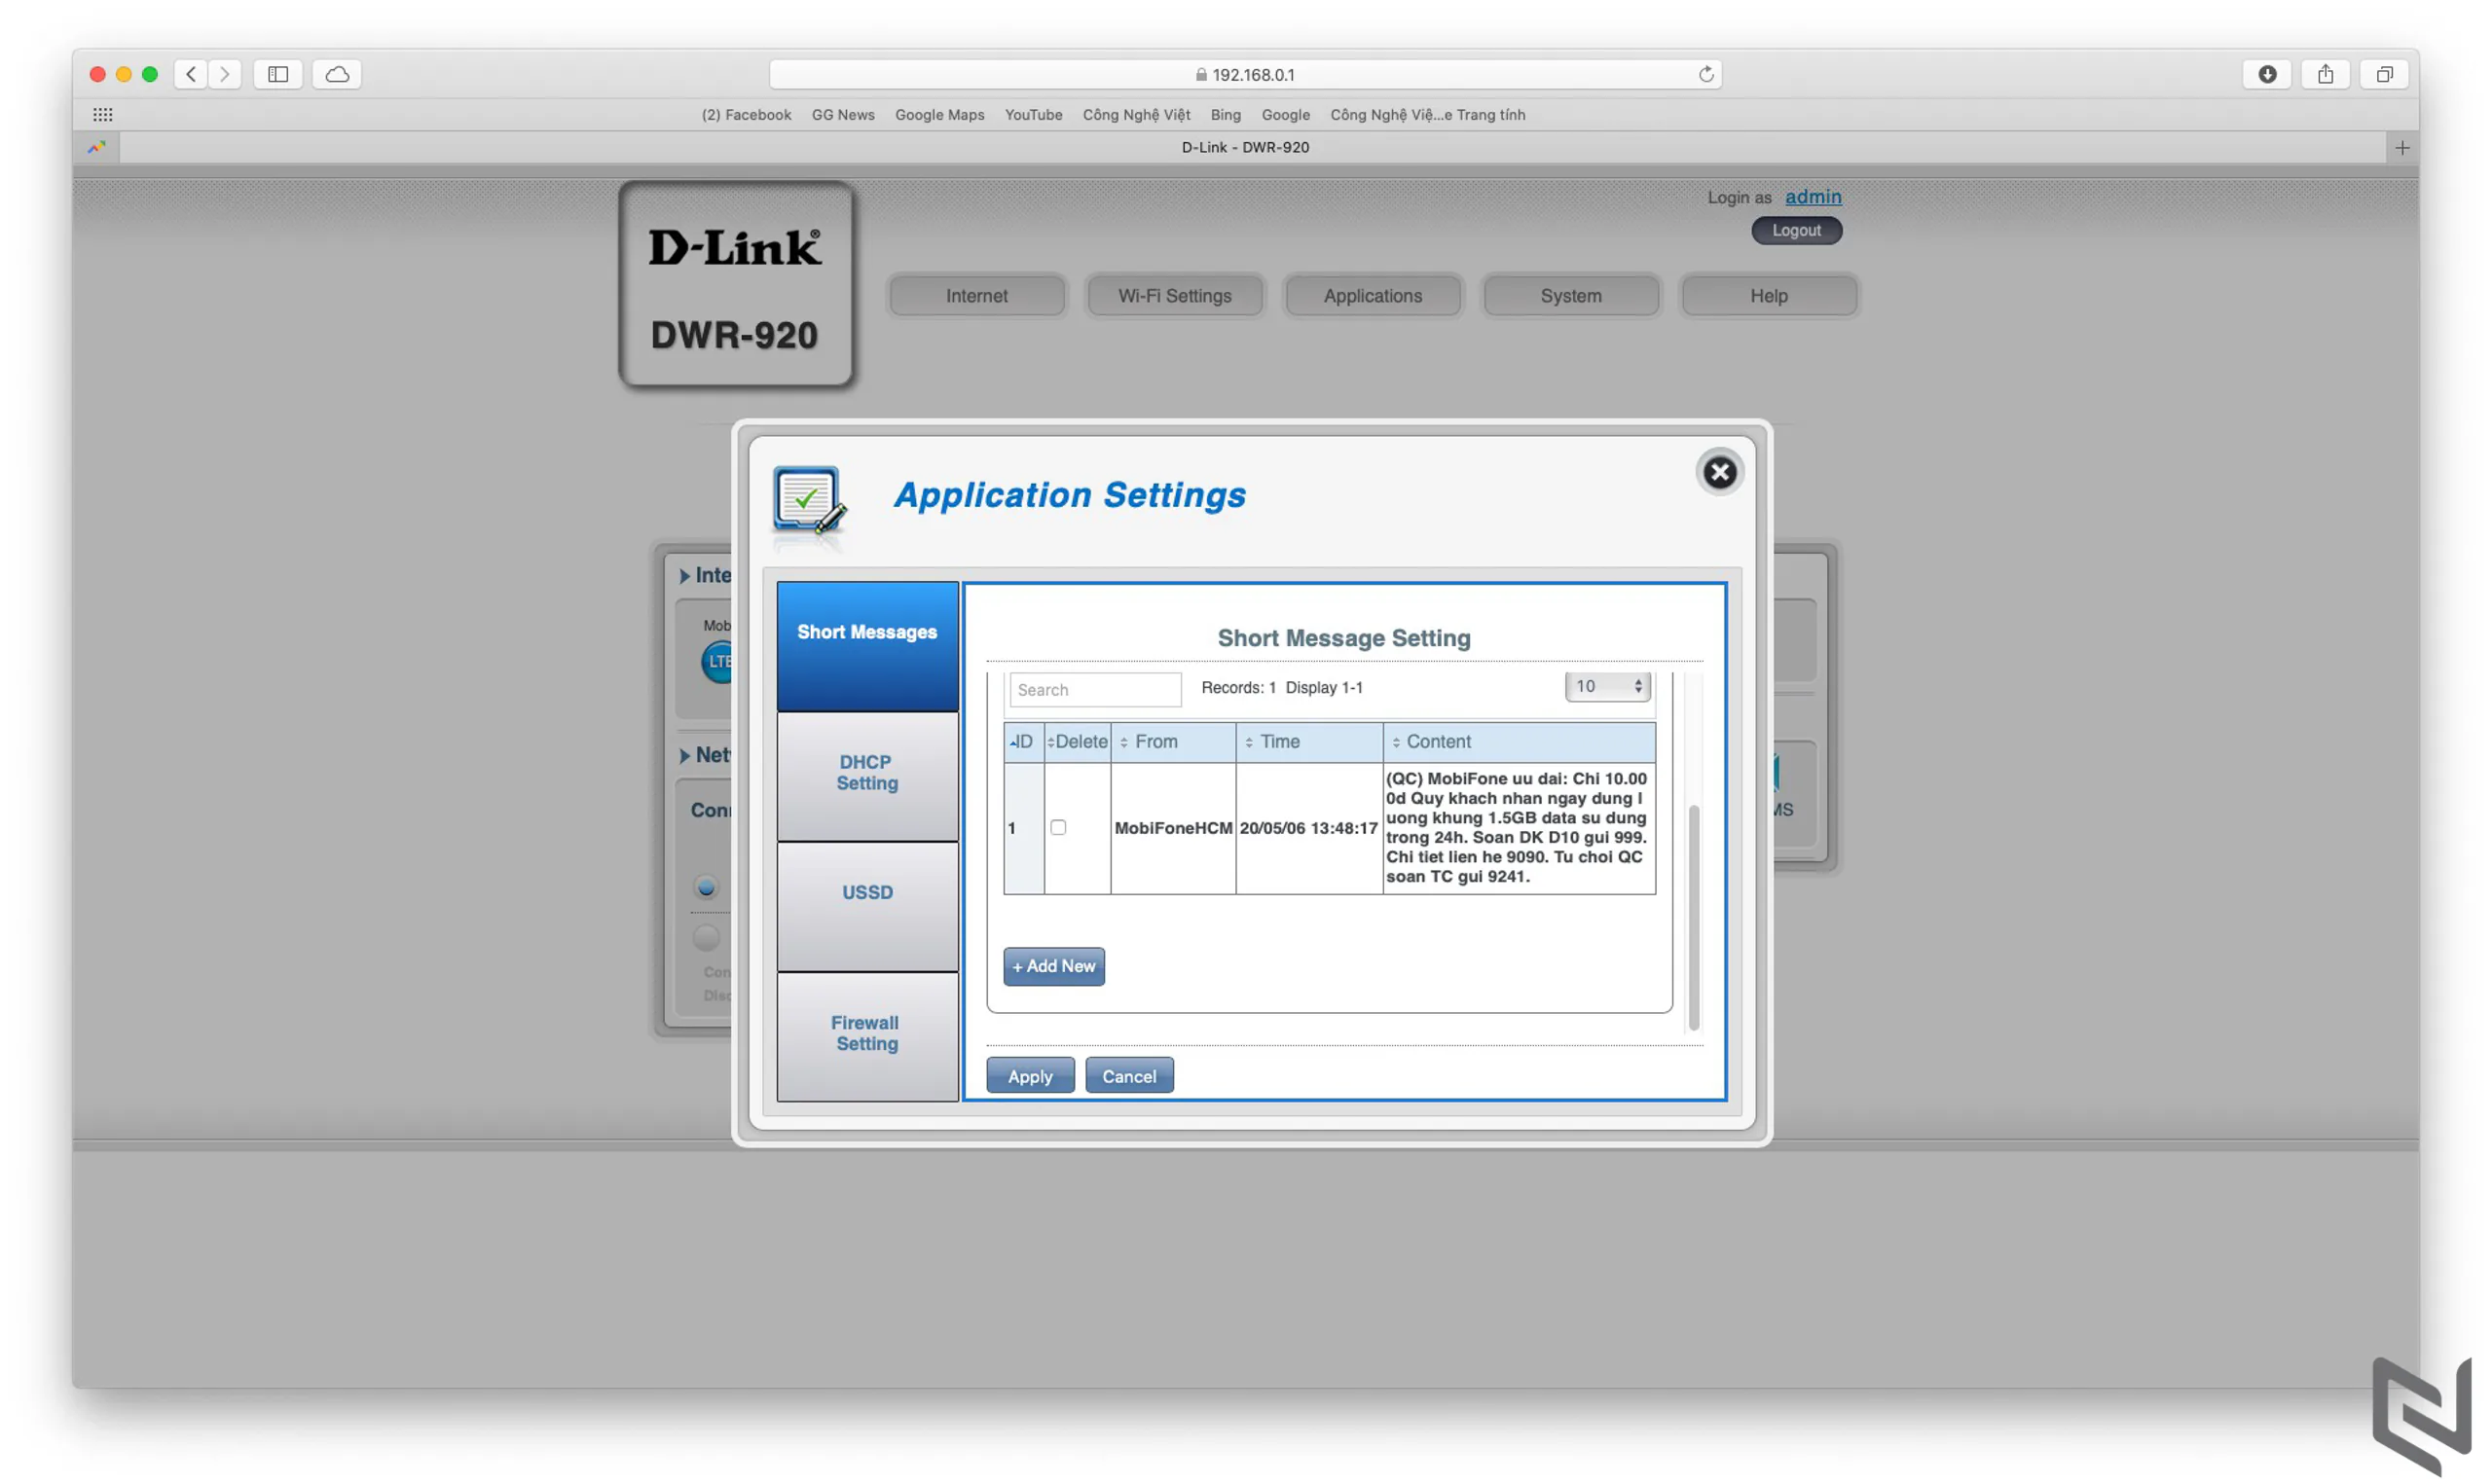Open the Help menu

[x=1768, y=295]
